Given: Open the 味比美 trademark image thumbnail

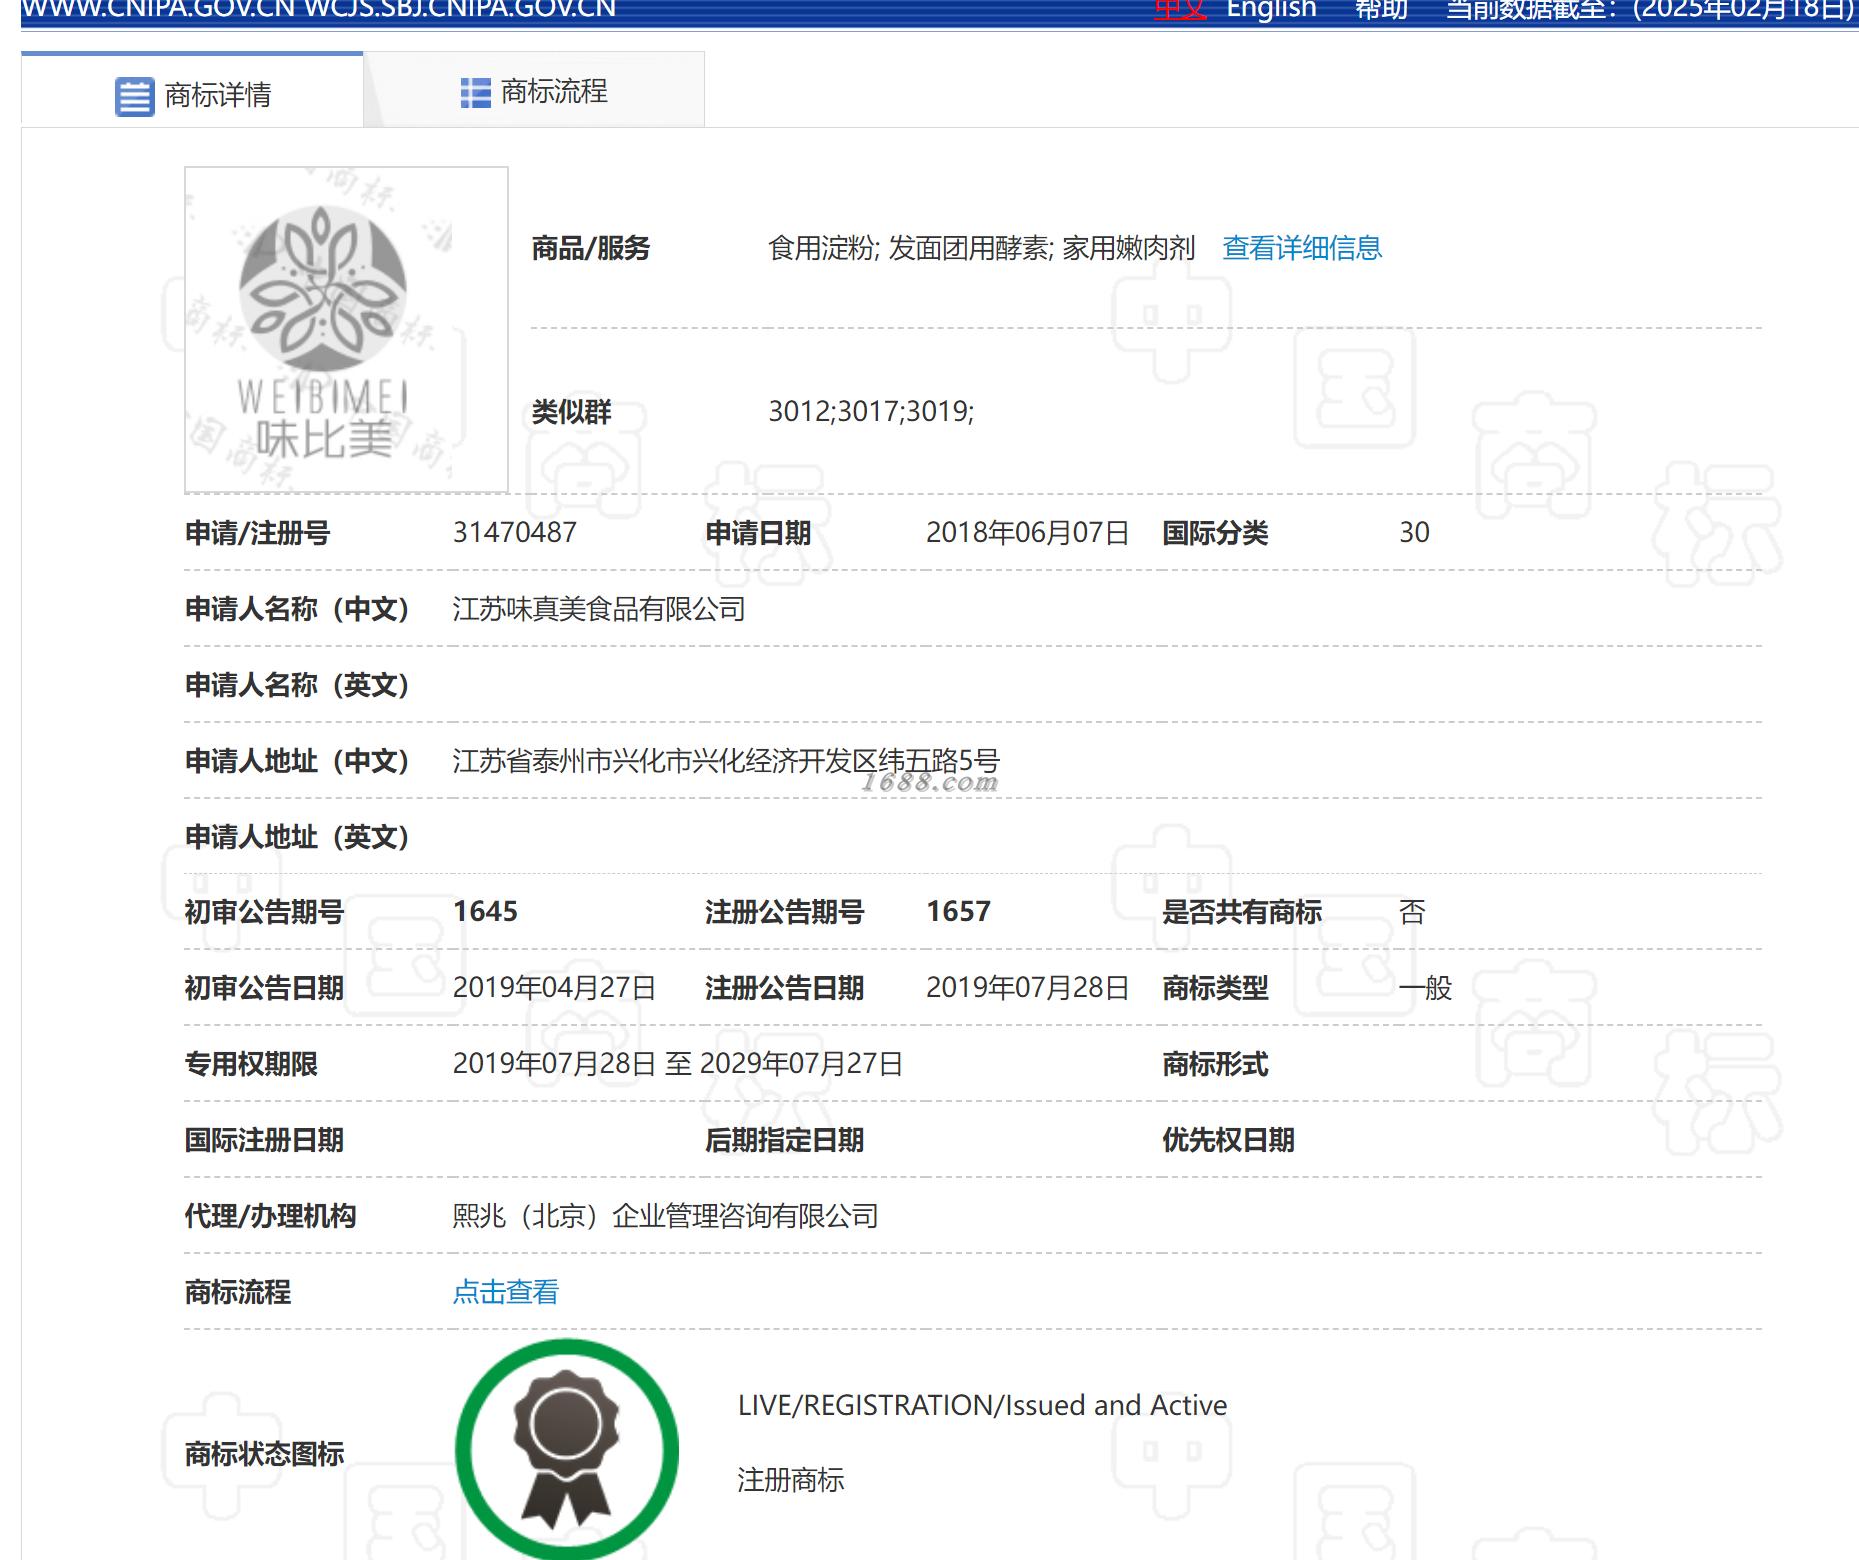Looking at the screenshot, I should tap(346, 330).
